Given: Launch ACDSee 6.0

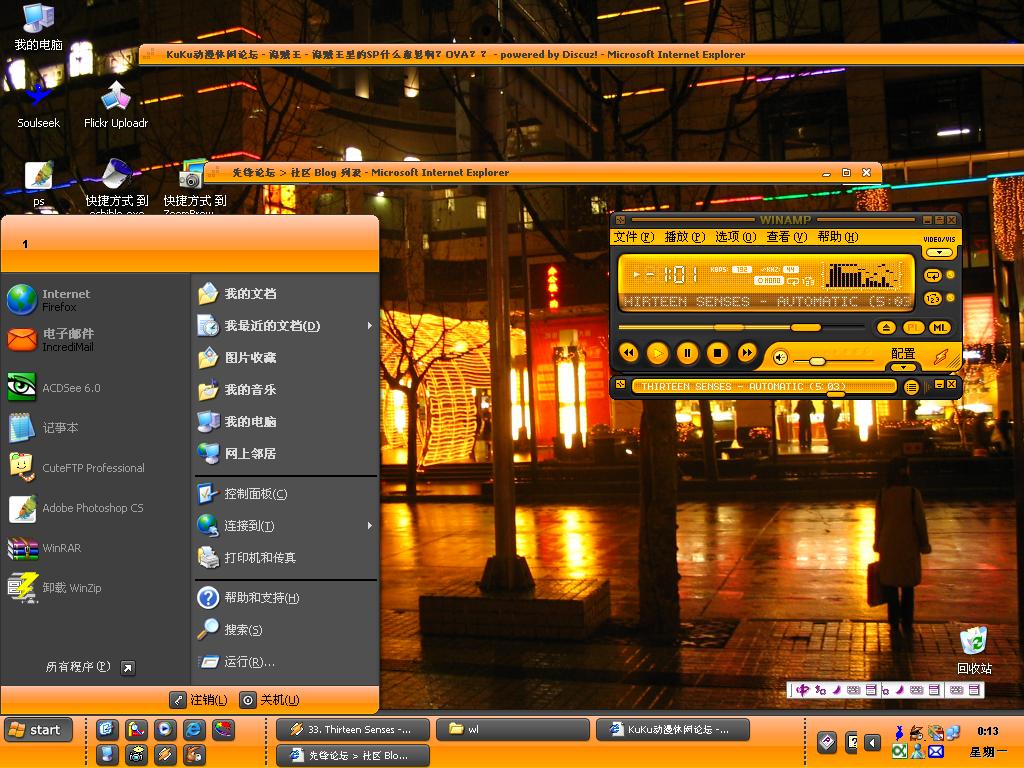Looking at the screenshot, I should (x=95, y=387).
